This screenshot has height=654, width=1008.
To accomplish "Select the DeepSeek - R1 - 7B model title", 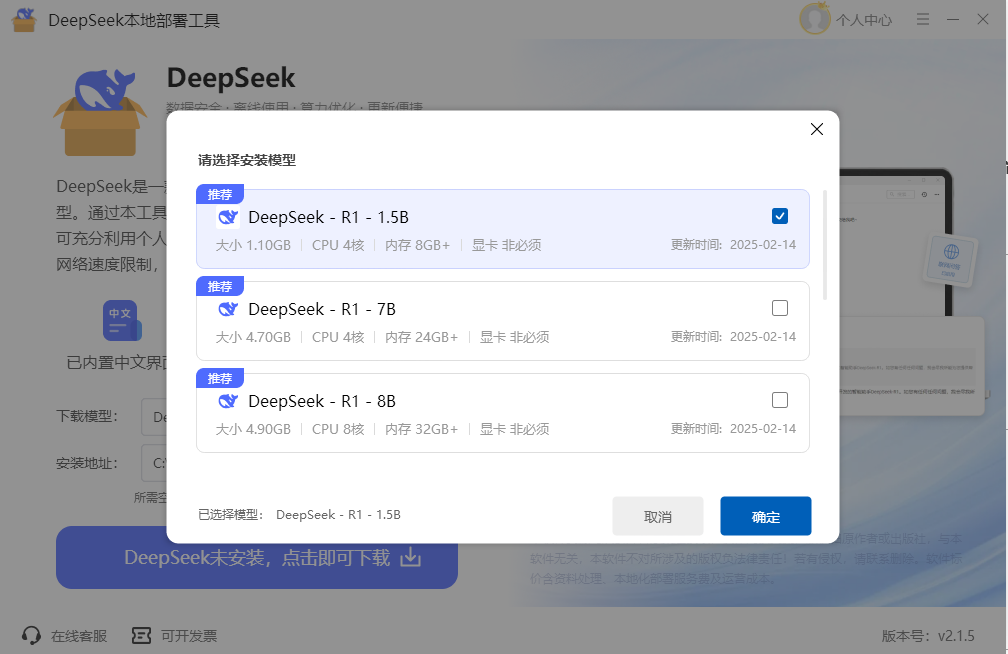I will tap(322, 309).
